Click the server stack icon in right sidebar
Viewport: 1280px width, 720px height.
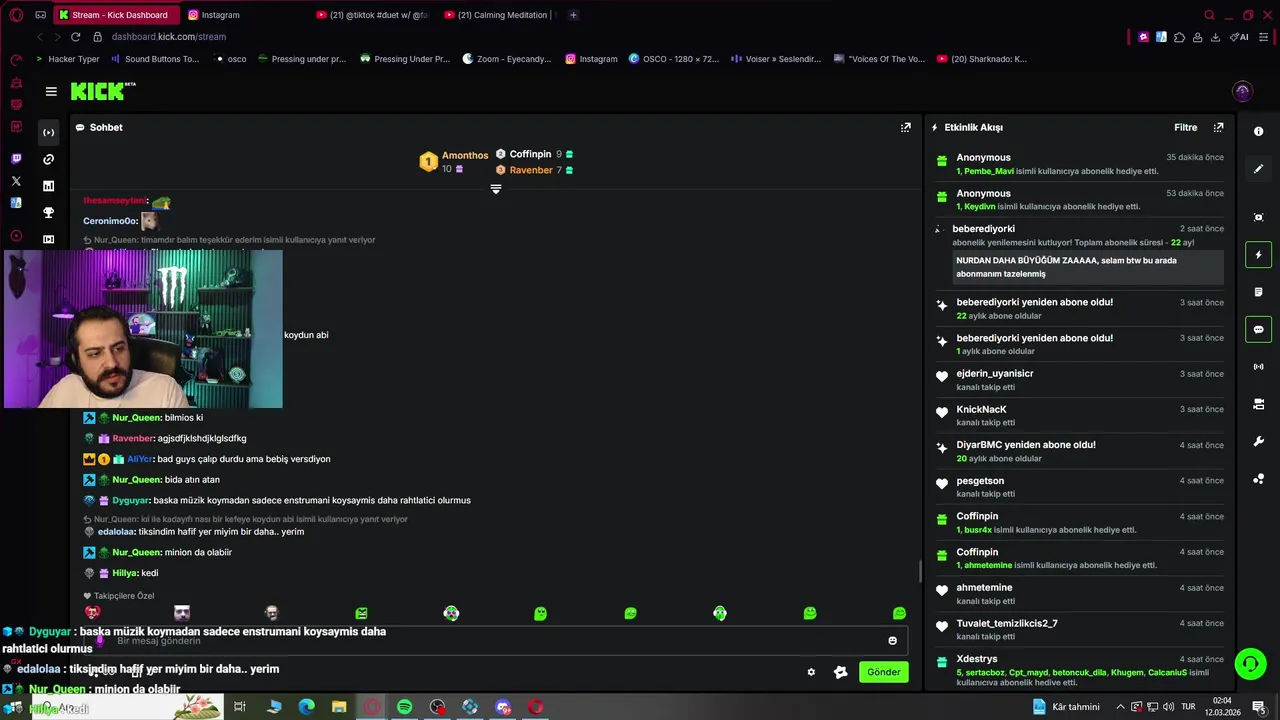point(1258,404)
